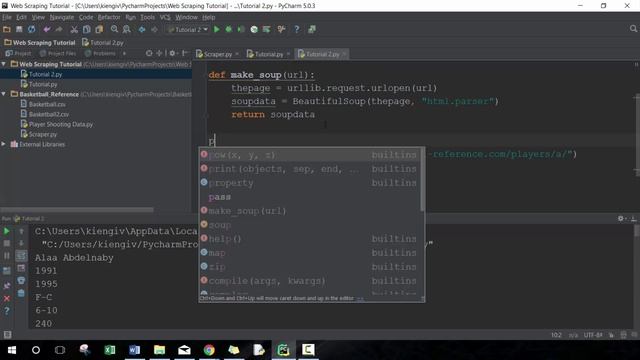Screen dimensions: 640x360
Task: Open the Tutorial 2 run configuration dropdown
Action: (188, 29)
